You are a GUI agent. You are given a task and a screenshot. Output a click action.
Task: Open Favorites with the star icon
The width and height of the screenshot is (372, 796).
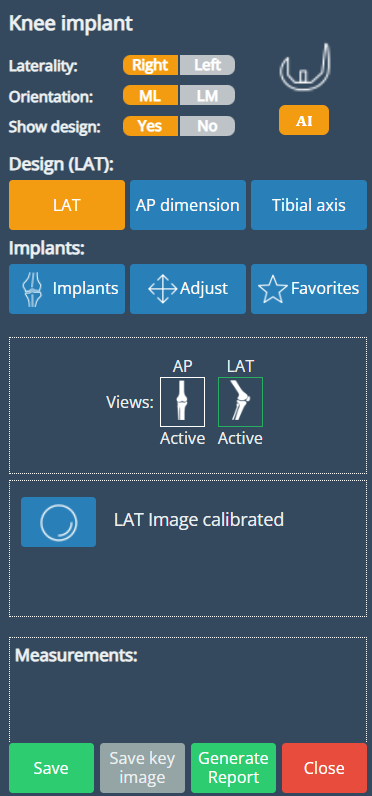pos(309,289)
